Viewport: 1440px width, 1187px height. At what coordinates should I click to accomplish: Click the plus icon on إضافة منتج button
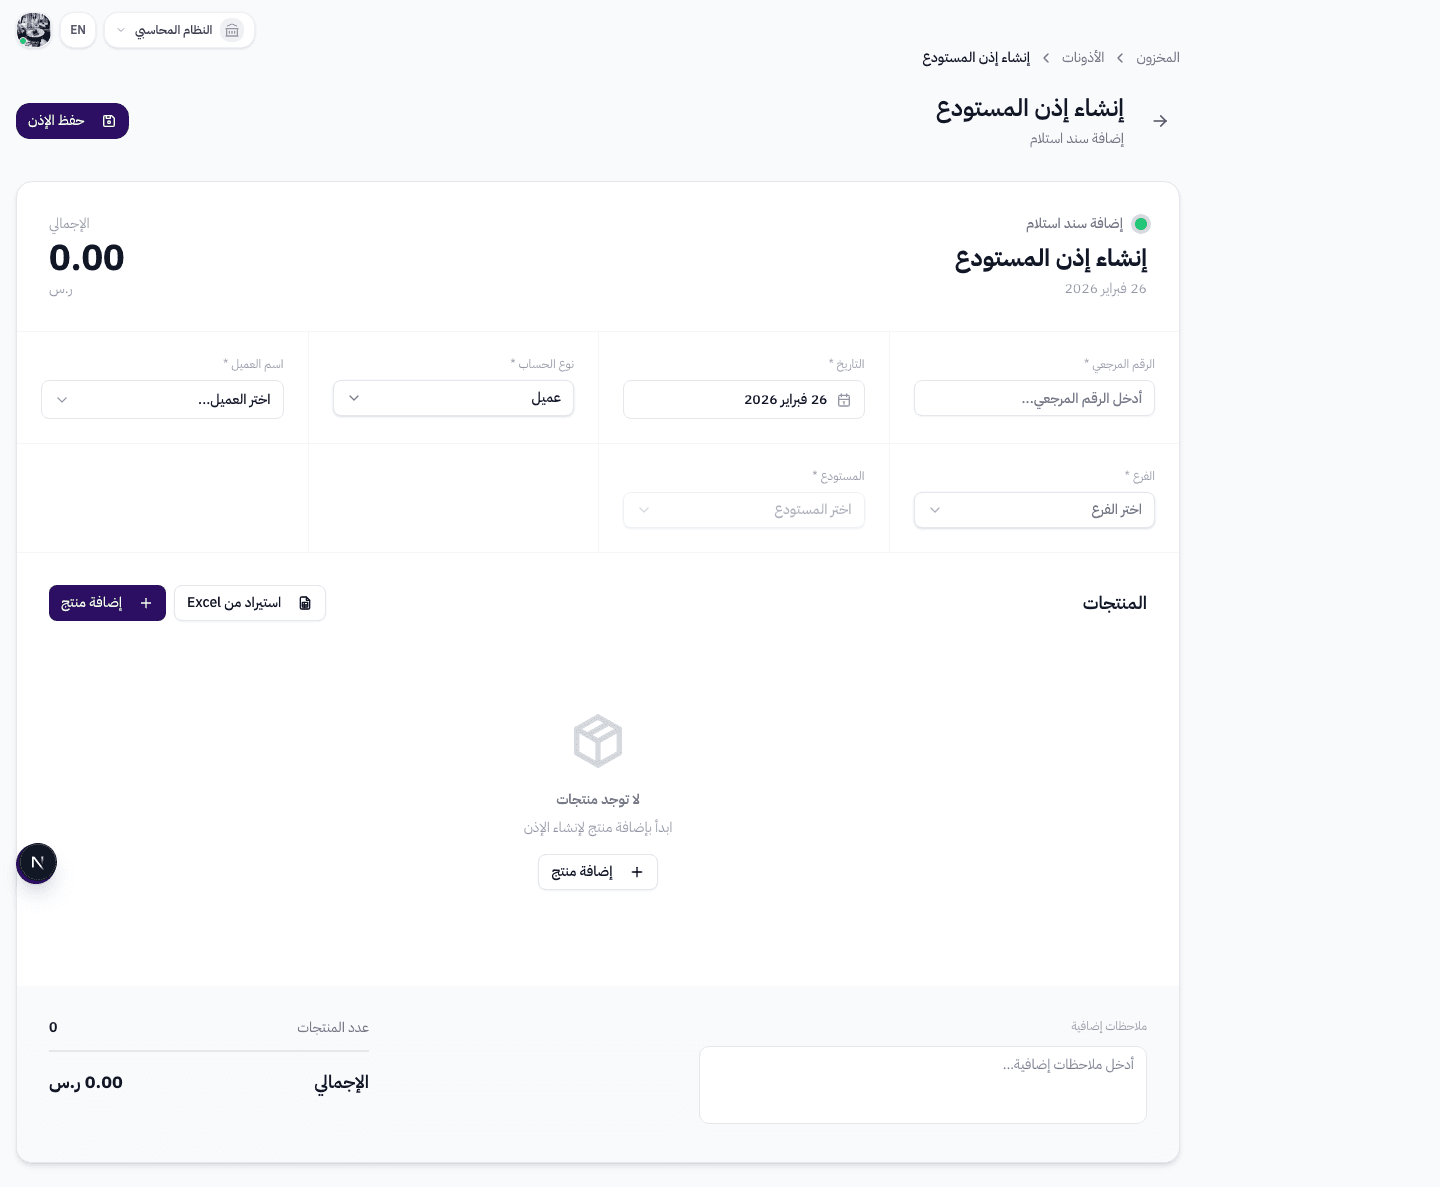coord(146,603)
